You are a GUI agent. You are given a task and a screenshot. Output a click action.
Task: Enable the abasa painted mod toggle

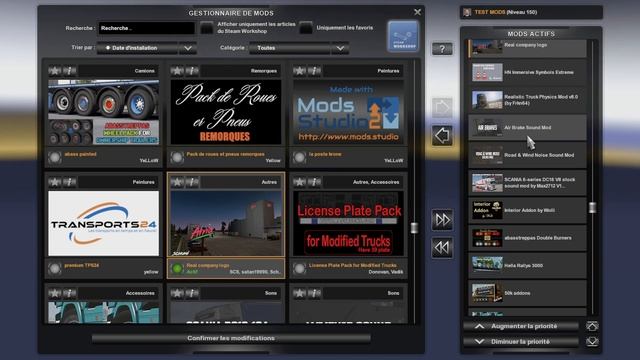click(x=55, y=158)
